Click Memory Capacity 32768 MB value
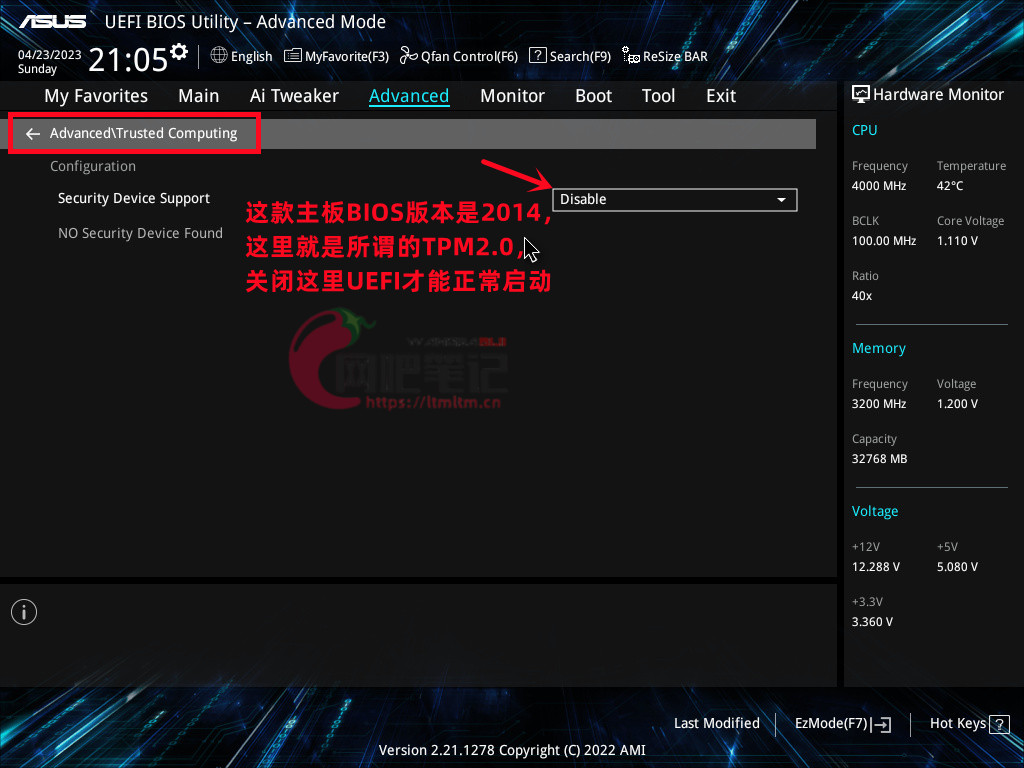The image size is (1024, 768). pyautogui.click(x=879, y=459)
